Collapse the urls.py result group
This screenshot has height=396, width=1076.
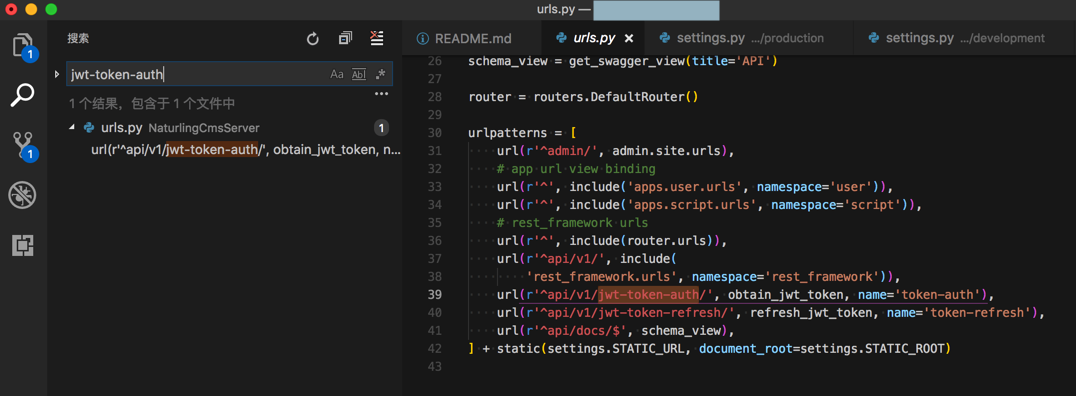[x=72, y=128]
